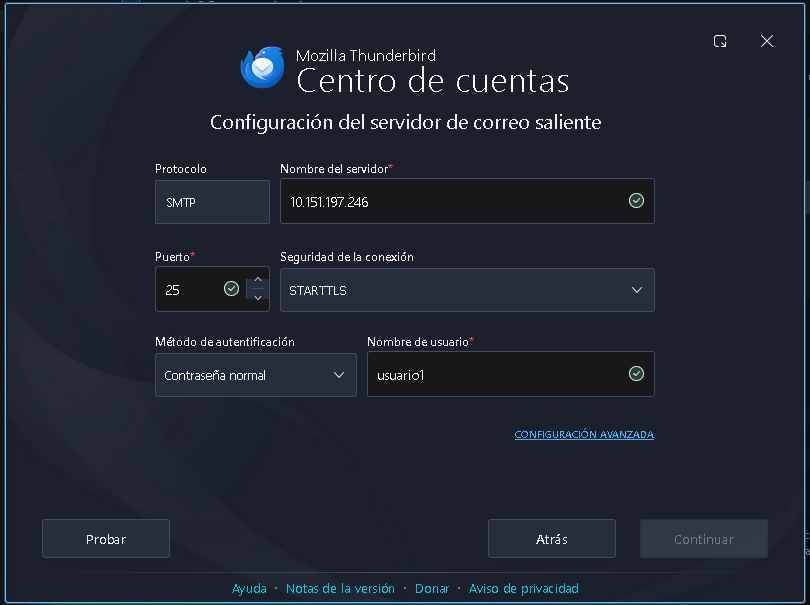Focus the Nombre de usuario input field

510,374
